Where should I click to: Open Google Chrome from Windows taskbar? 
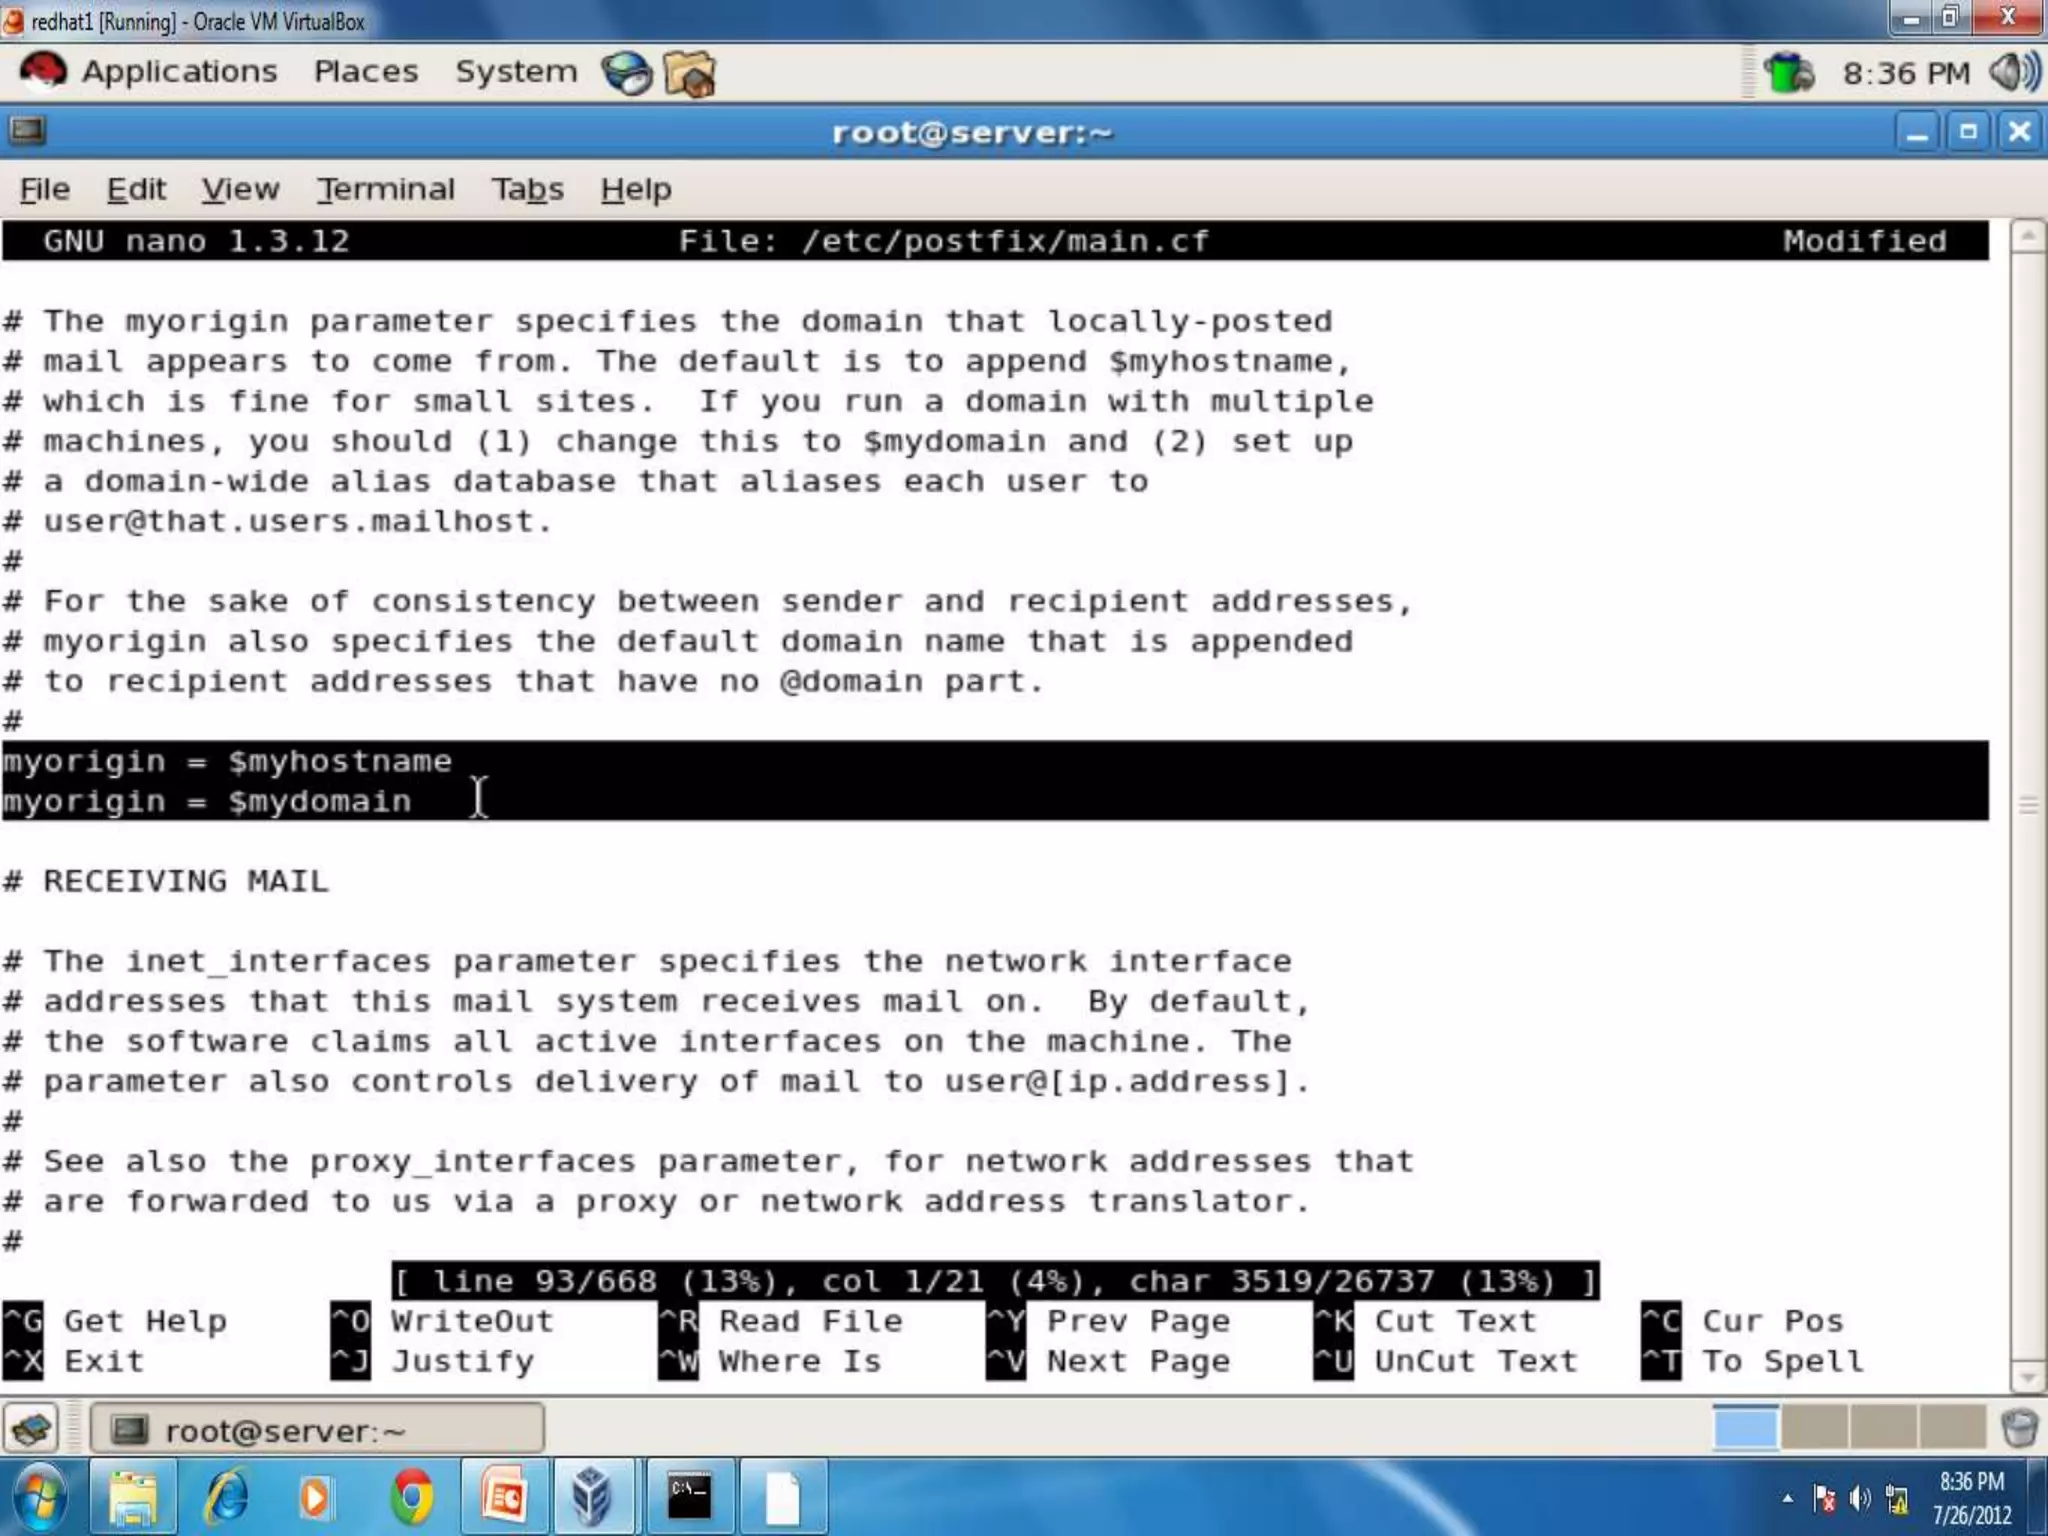(x=412, y=1497)
